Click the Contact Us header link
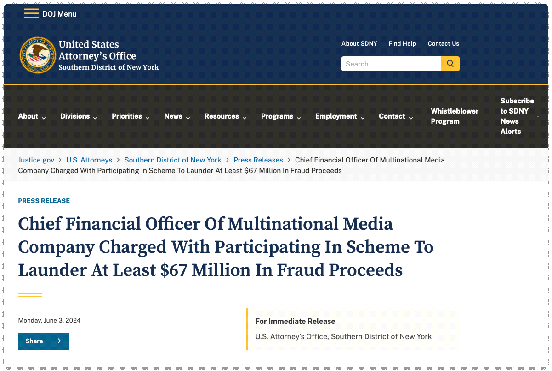 coord(443,44)
